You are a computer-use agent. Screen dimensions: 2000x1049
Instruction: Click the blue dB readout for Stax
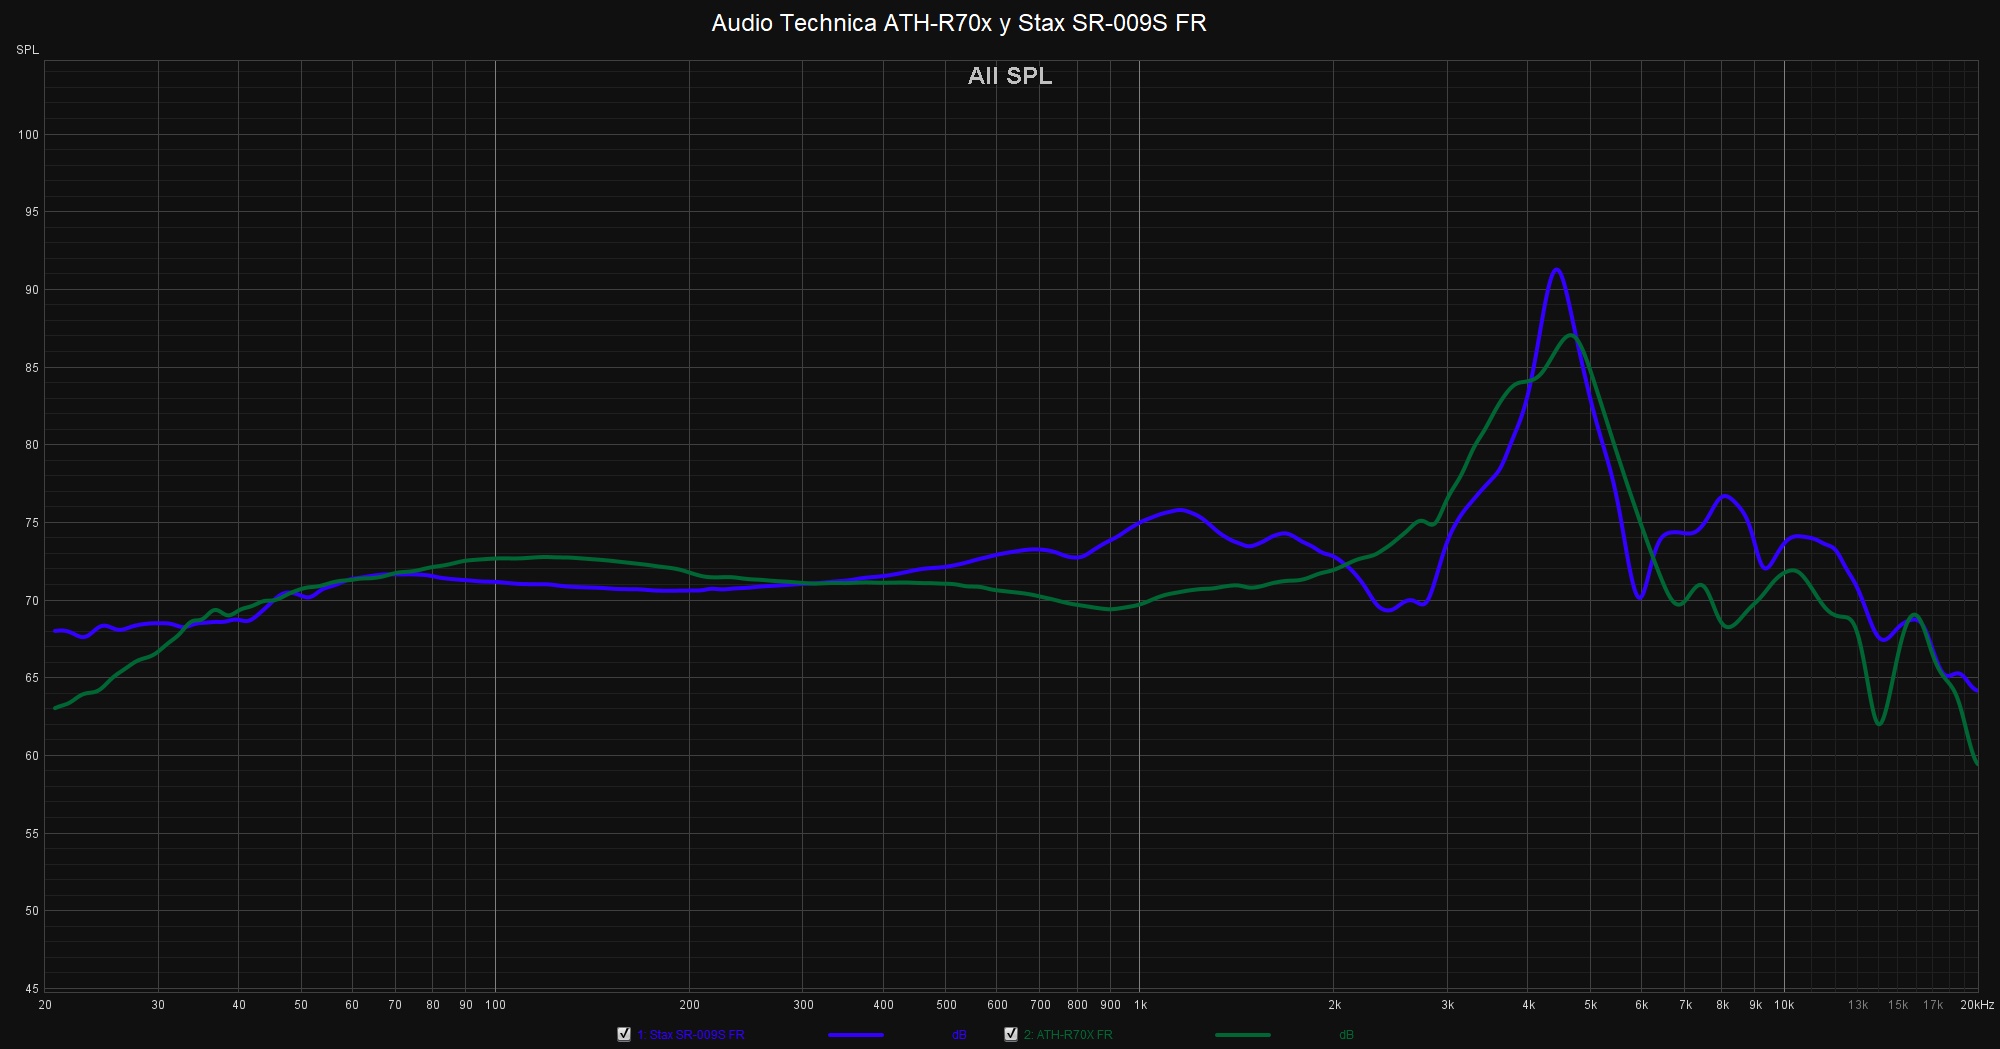point(959,1035)
